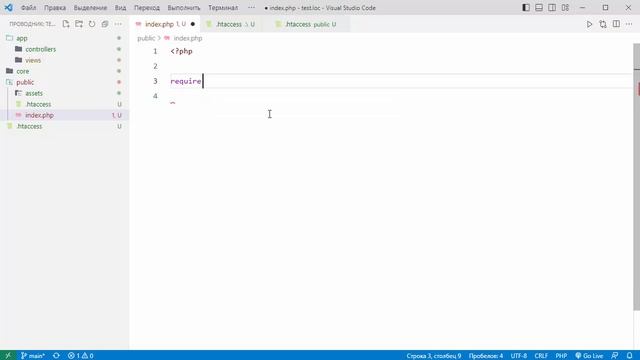640x360 pixels.
Task: Click public breadcrumb segment
Action: click(146, 38)
